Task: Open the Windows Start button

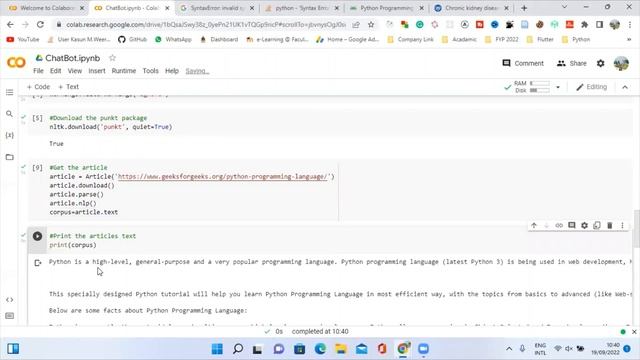Action: pos(217,349)
